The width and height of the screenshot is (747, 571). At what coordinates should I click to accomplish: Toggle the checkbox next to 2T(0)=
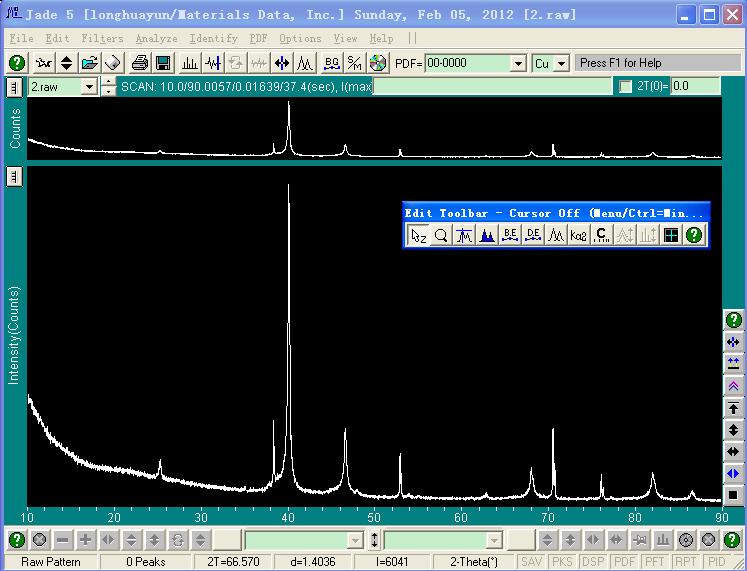625,87
